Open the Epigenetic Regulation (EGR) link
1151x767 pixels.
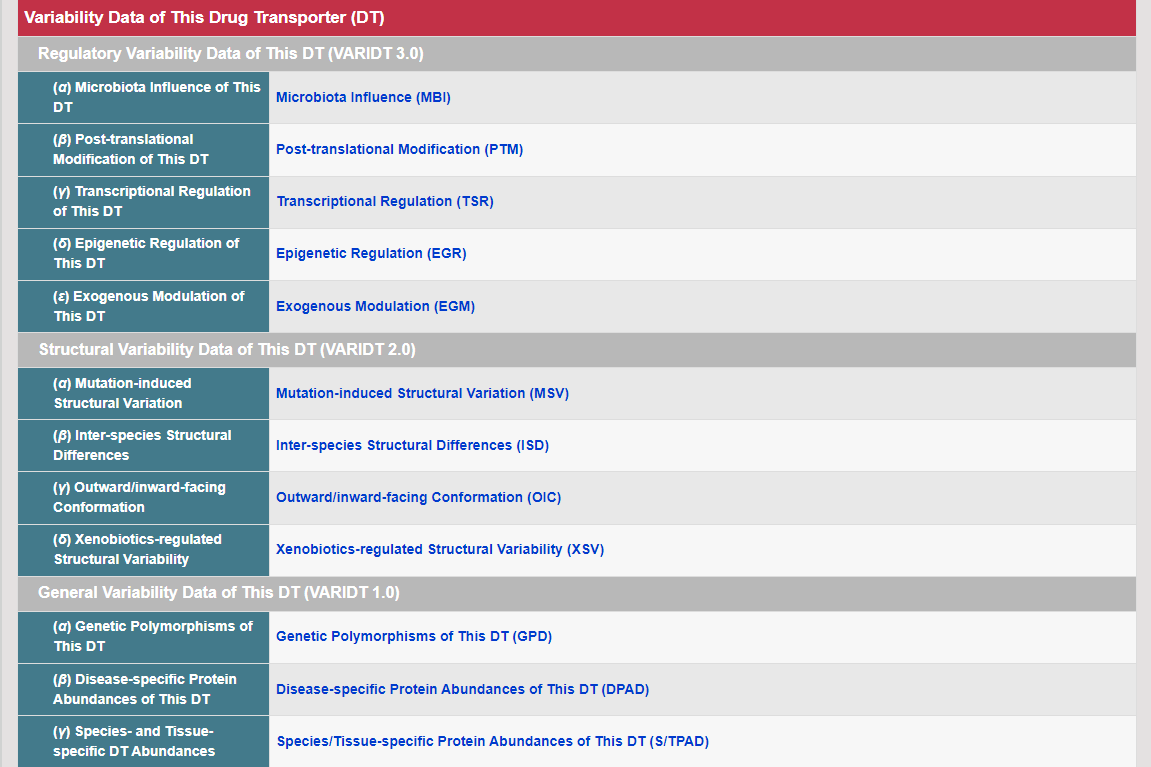(x=371, y=253)
